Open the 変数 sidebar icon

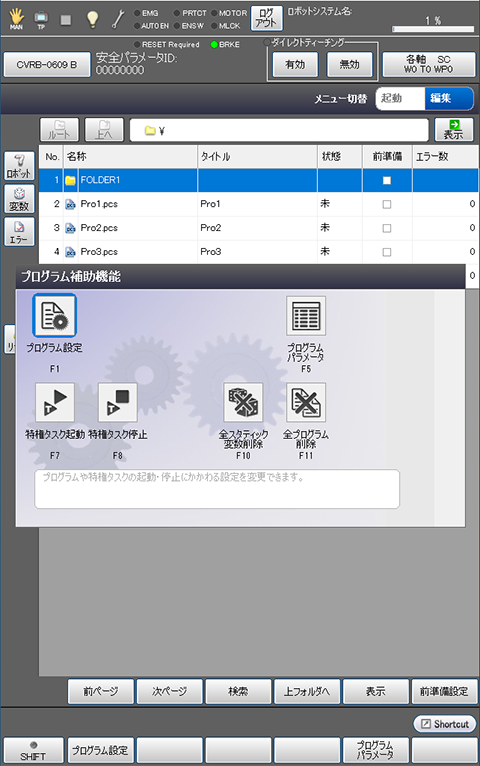point(20,199)
